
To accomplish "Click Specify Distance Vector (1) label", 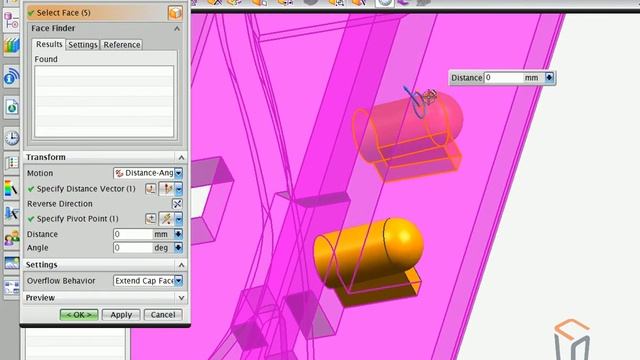I will pos(86,189).
